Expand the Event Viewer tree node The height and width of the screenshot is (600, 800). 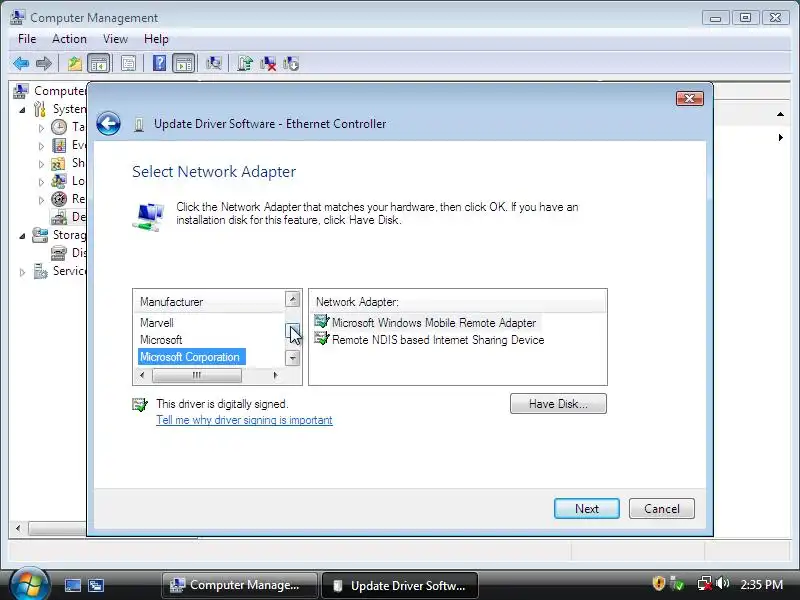tap(41, 146)
